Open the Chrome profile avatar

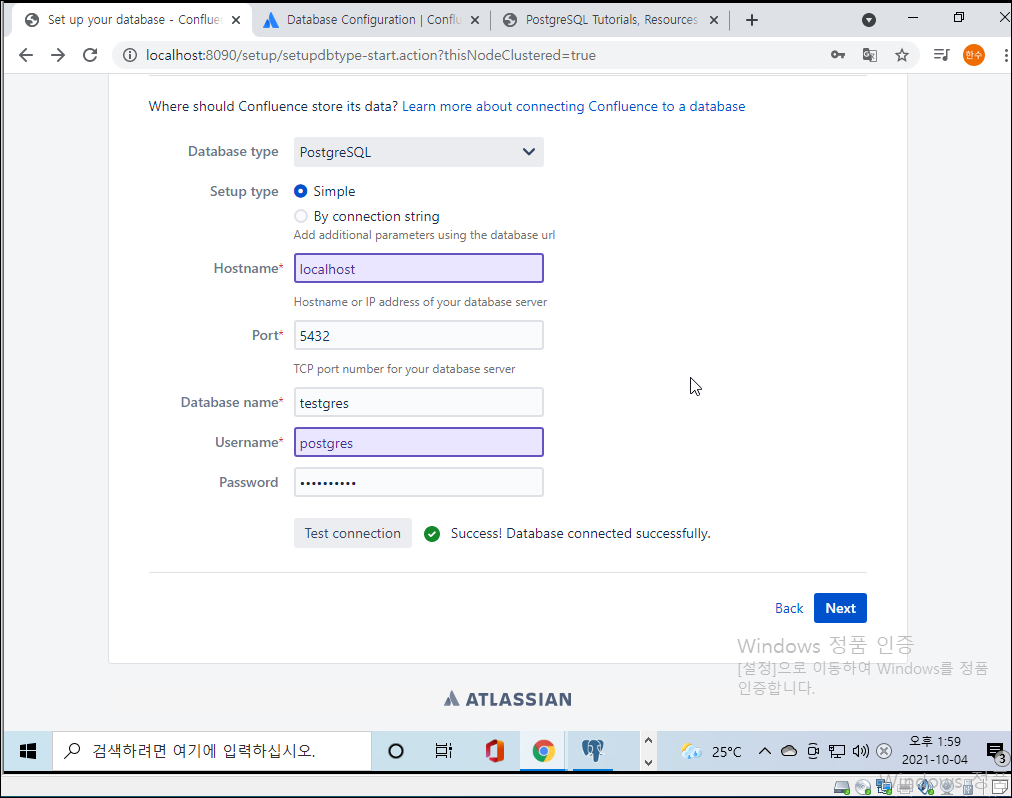pos(973,56)
